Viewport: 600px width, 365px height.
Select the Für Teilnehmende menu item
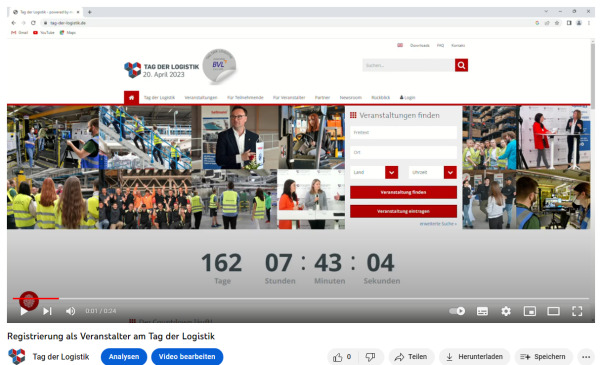point(245,98)
